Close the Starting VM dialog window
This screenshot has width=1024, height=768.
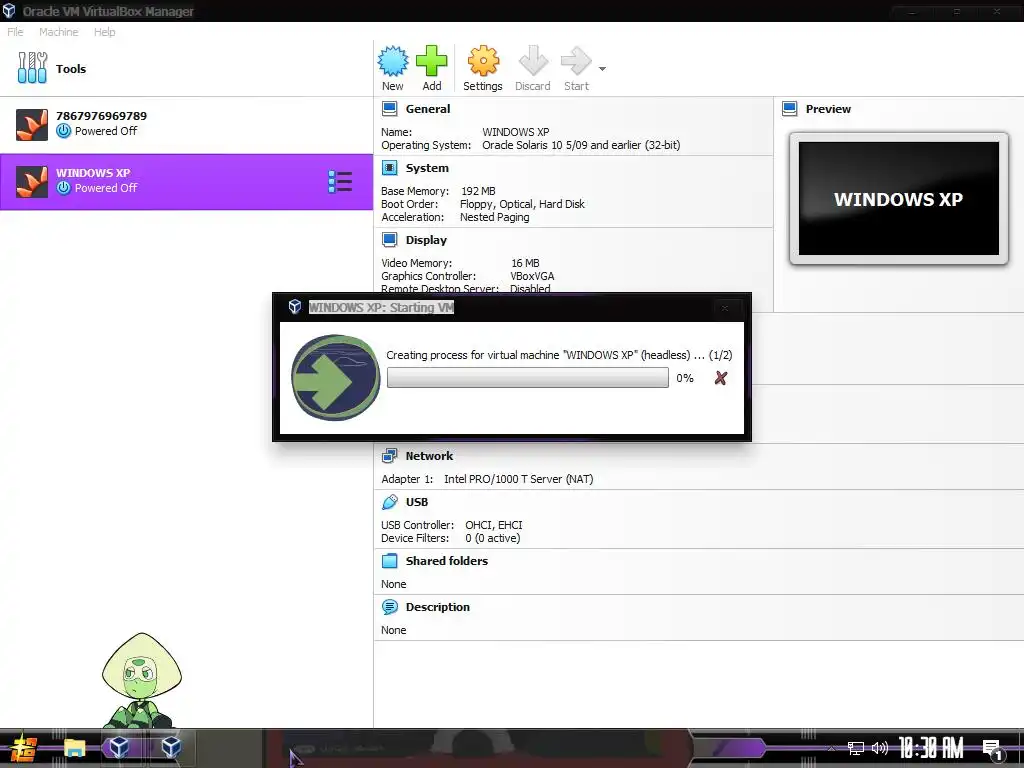point(724,308)
